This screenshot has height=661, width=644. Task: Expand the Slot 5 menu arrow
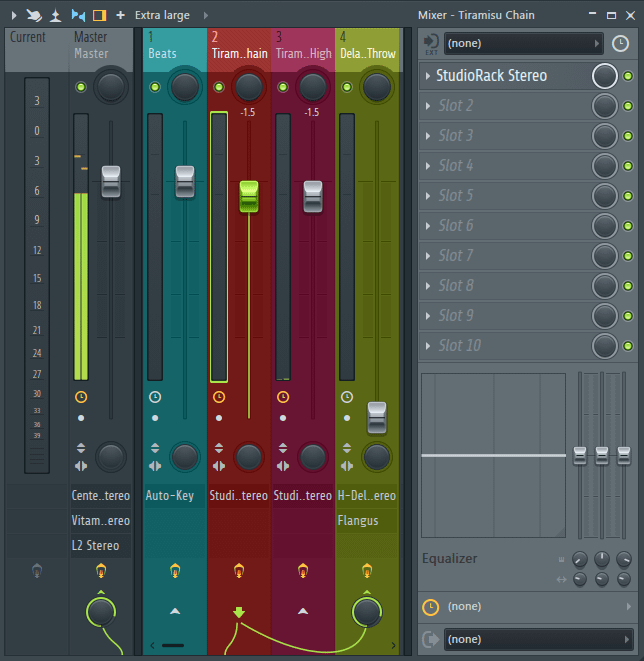[x=428, y=196]
